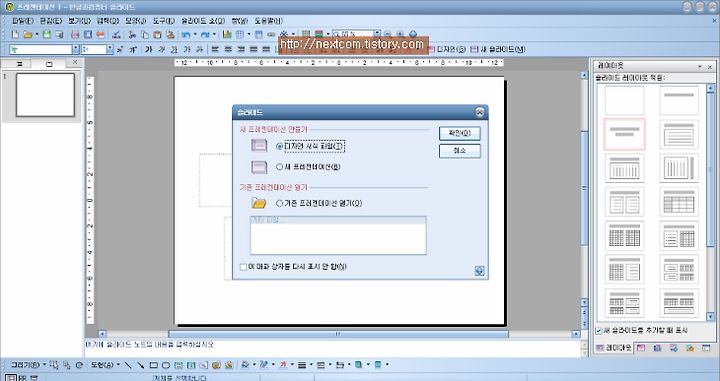Open the font name dropdown
The width and height of the screenshot is (720, 381).
(x=75, y=49)
